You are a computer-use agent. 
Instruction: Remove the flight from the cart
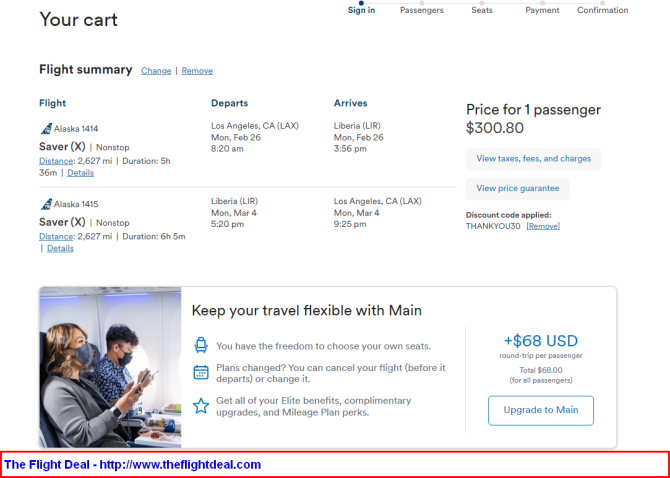(x=197, y=71)
